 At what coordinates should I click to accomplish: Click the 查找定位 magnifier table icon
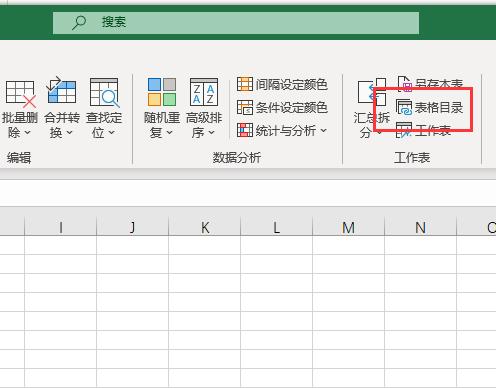104,93
